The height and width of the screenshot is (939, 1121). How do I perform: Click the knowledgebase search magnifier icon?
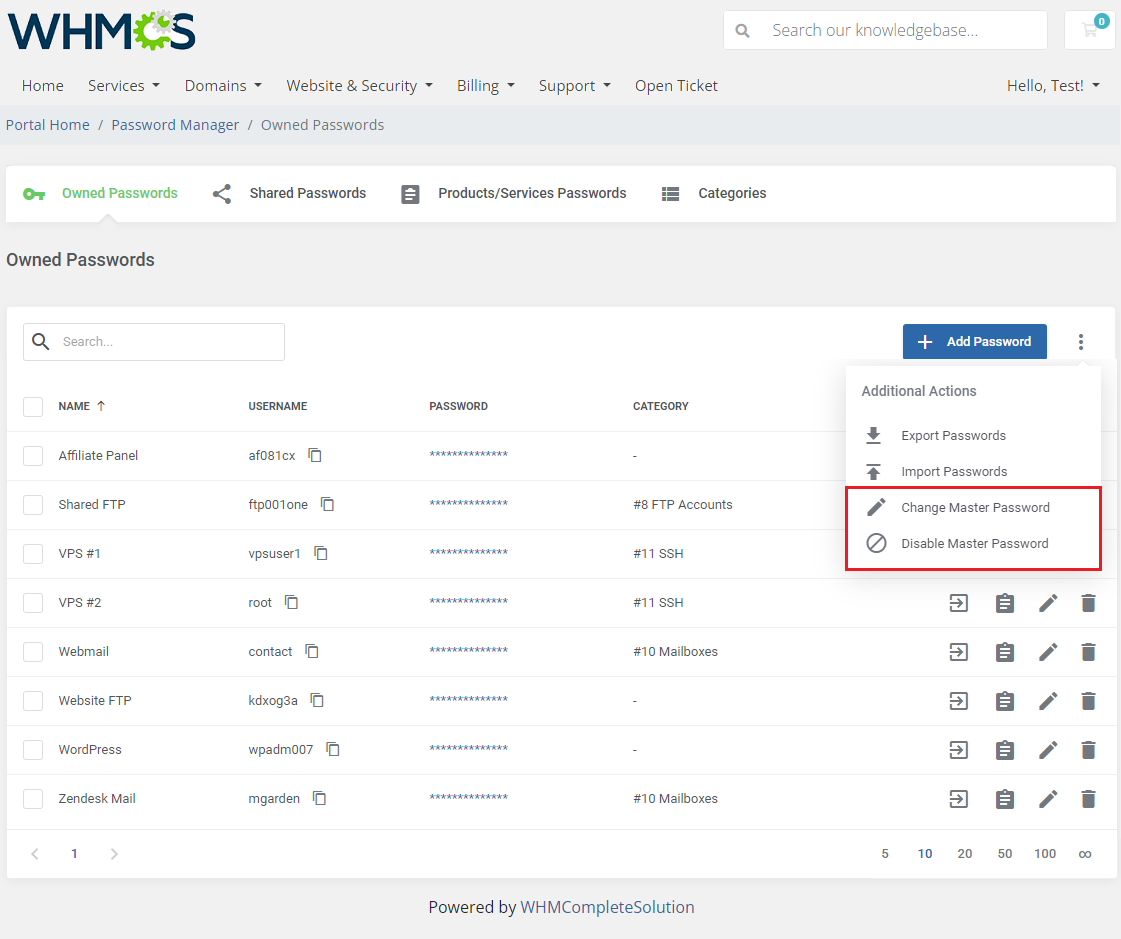743,31
